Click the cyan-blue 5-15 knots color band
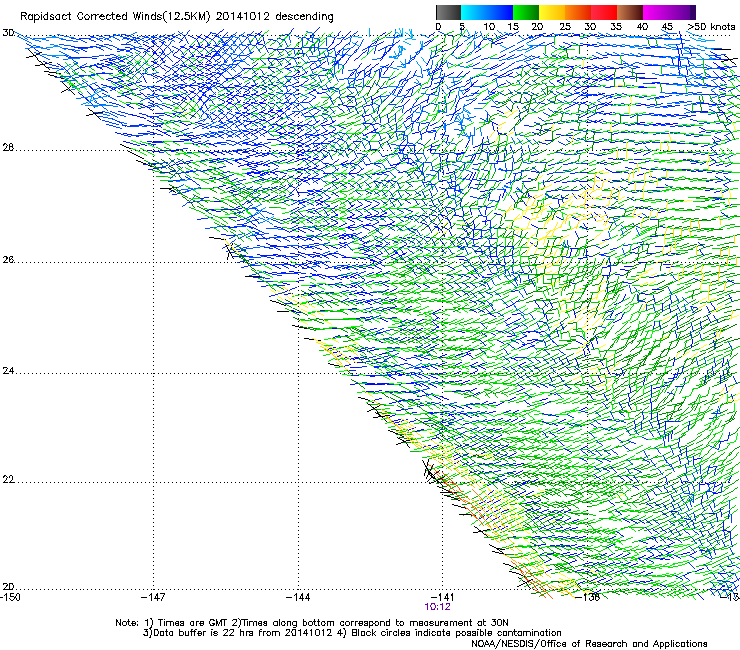This screenshot has width=740, height=650. (487, 12)
